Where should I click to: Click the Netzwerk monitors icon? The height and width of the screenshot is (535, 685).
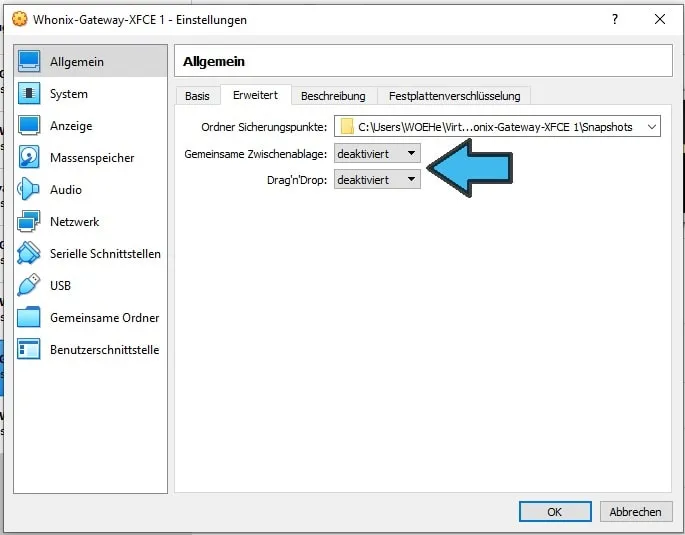29,221
